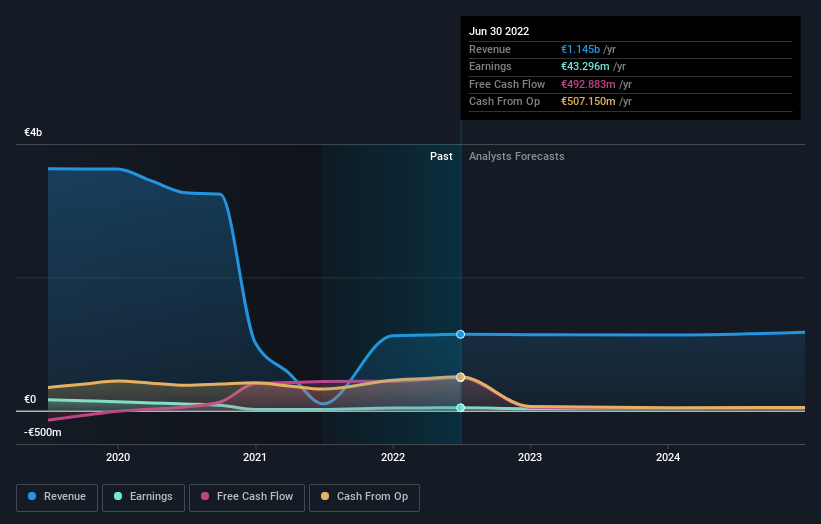Viewport: 821px width, 524px height.
Task: Click the Earnings row label in tooltip
Action: [490, 66]
